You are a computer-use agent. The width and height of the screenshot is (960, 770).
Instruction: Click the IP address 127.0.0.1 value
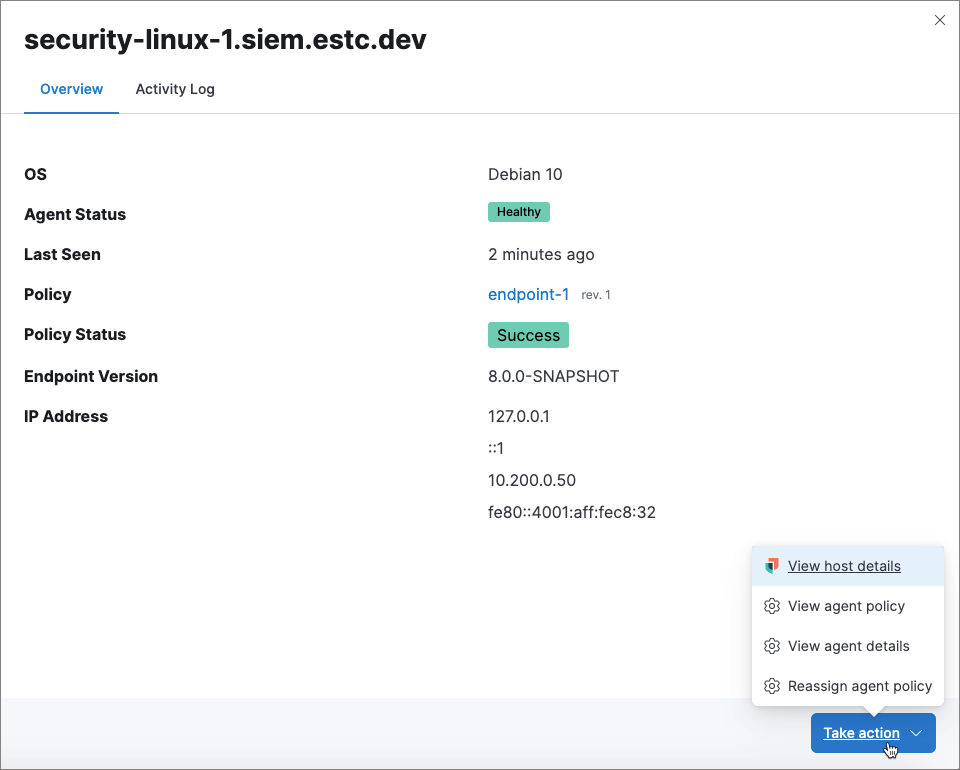pyautogui.click(x=520, y=416)
